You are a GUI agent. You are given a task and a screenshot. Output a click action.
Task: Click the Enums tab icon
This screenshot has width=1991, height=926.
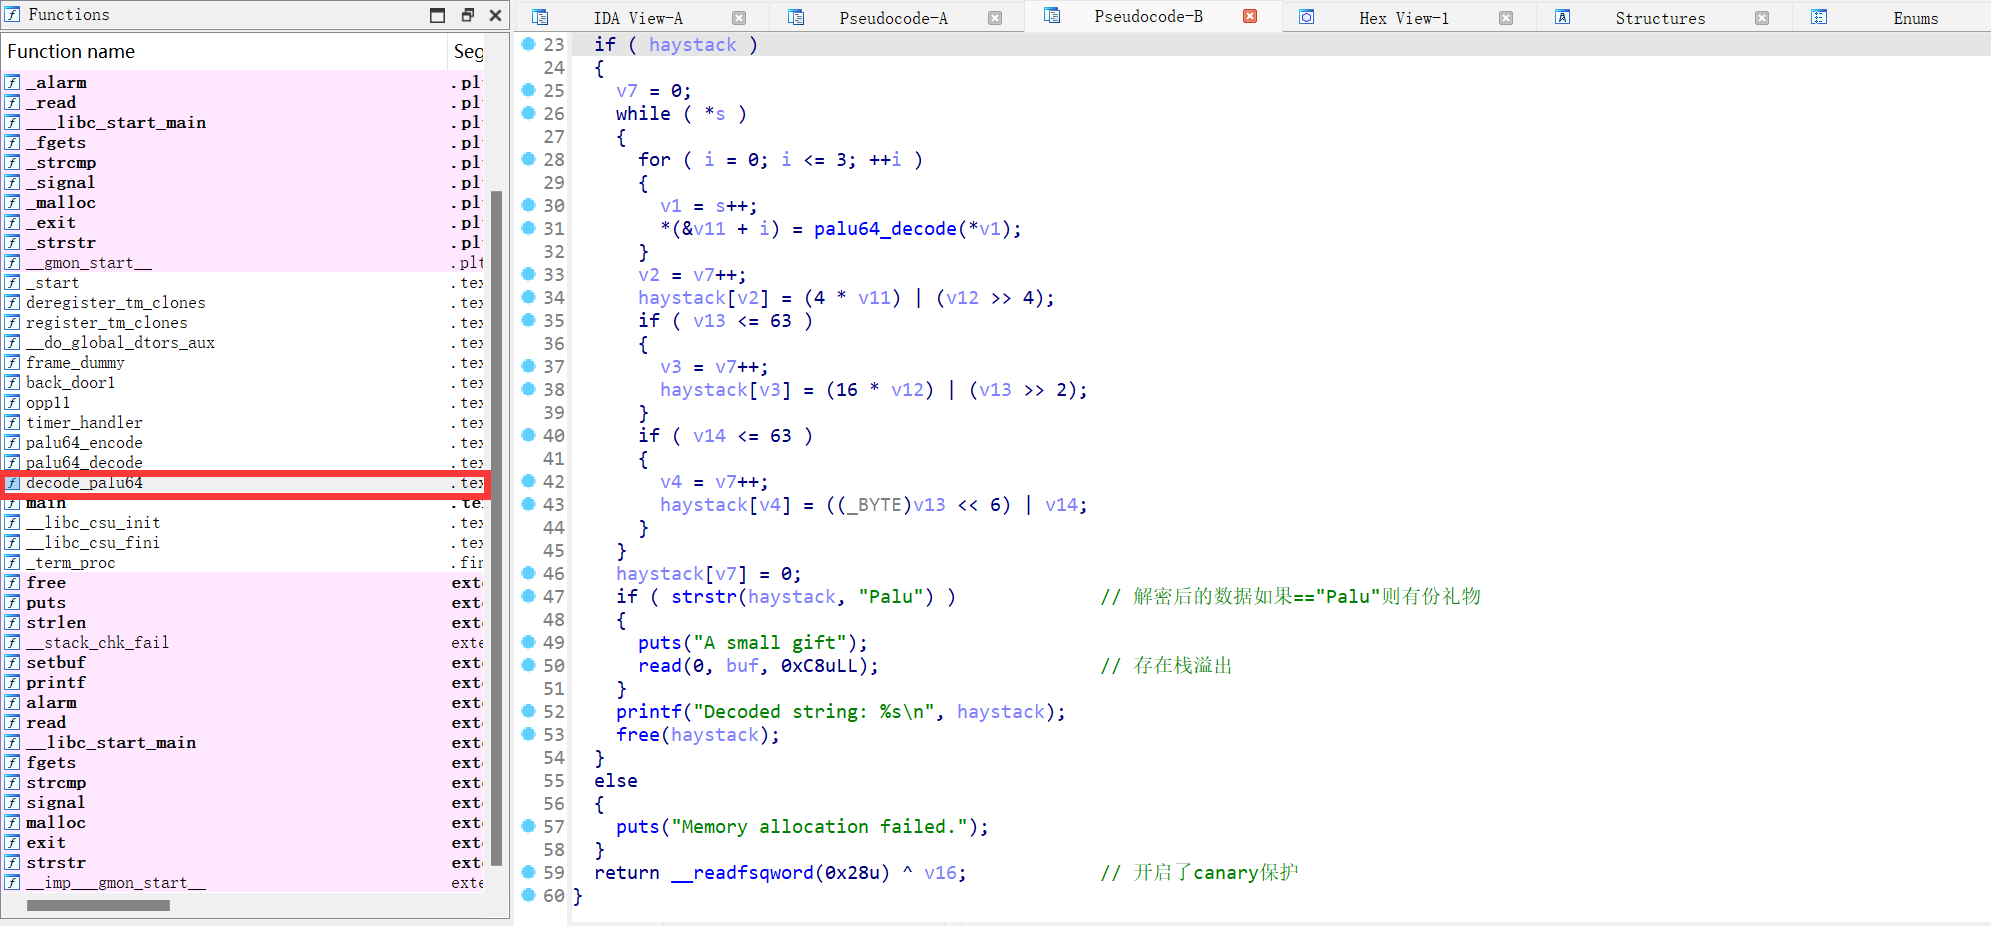coord(1819,17)
